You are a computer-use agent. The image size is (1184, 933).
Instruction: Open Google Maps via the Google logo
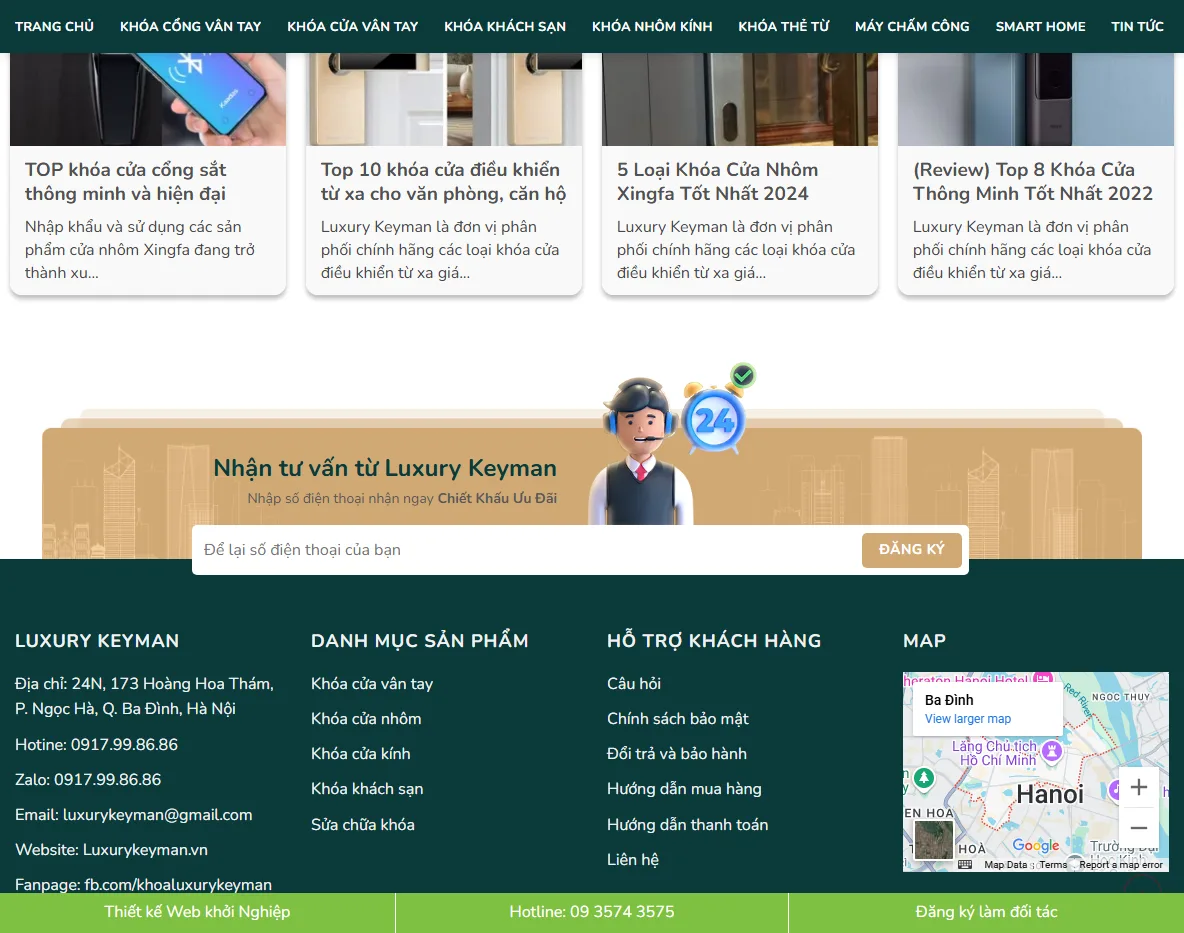pos(1036,846)
